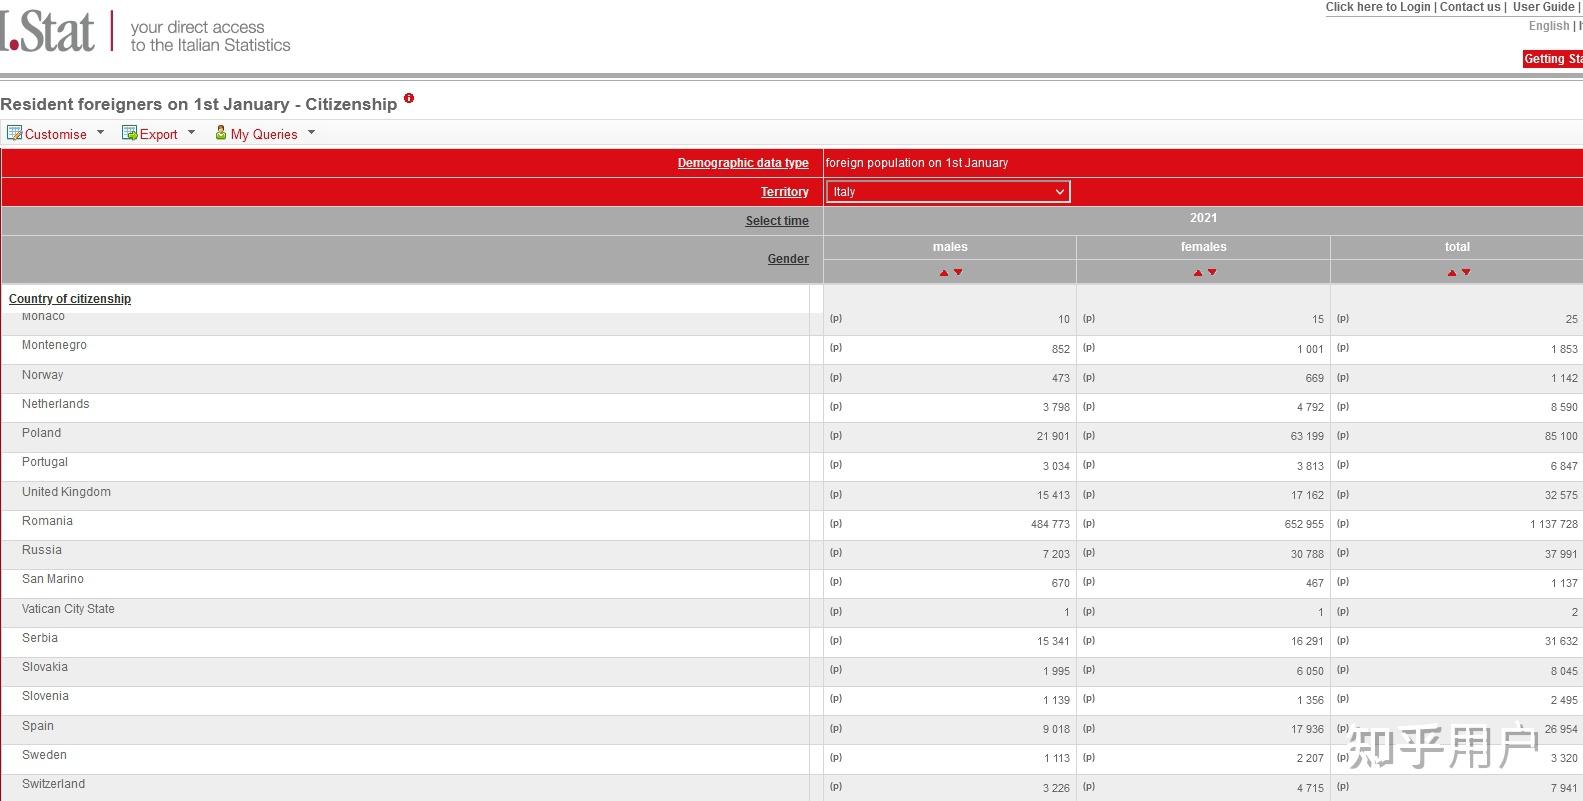The image size is (1583, 801).
Task: Click the Gender dimension link
Action: pos(788,259)
